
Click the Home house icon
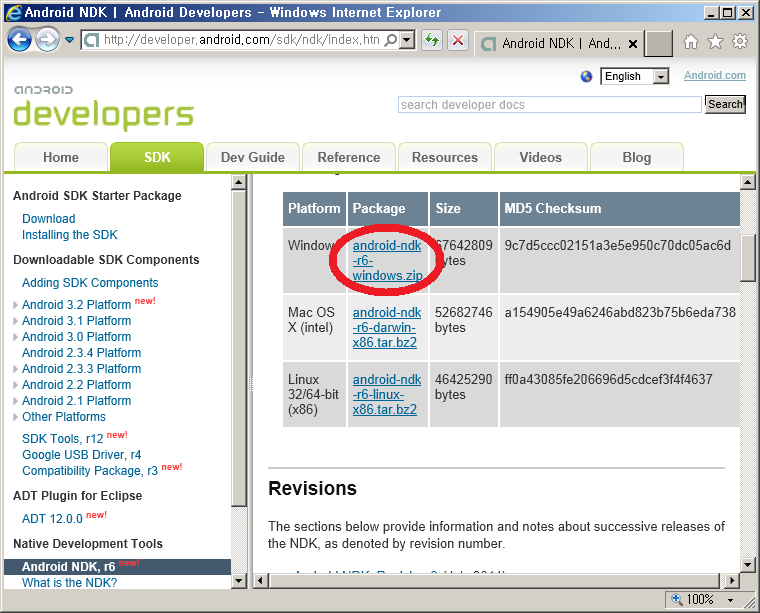click(x=691, y=42)
